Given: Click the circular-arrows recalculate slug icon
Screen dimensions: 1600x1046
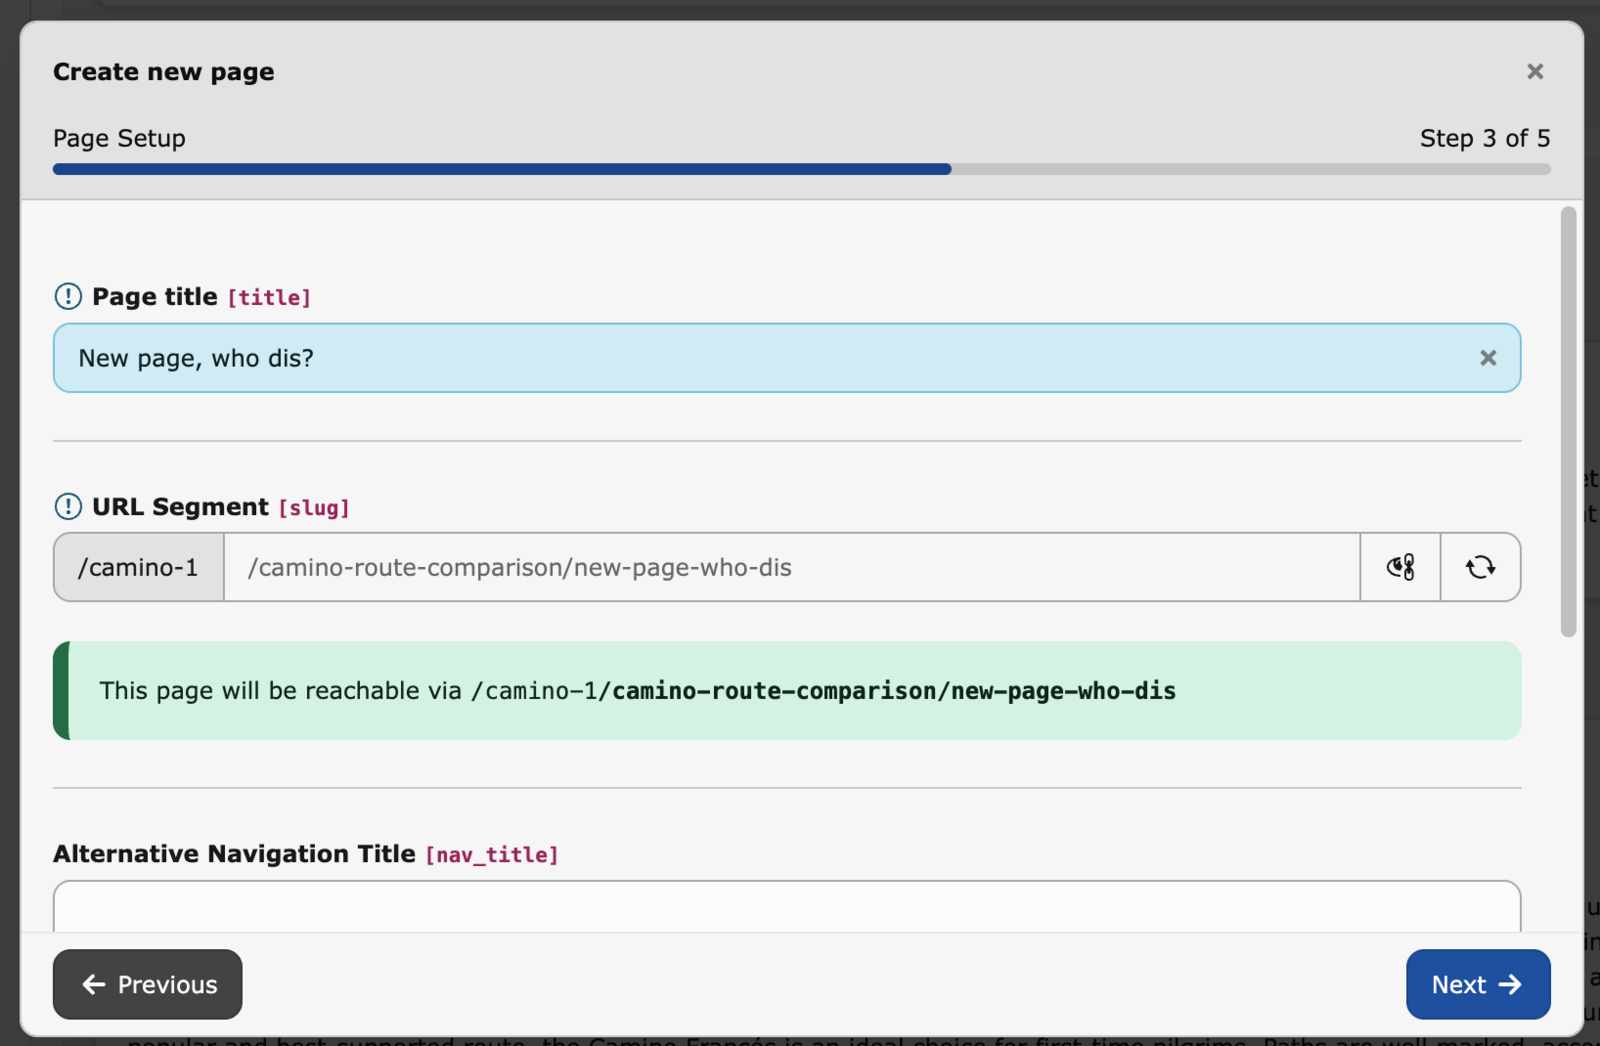Looking at the screenshot, I should pyautogui.click(x=1480, y=567).
